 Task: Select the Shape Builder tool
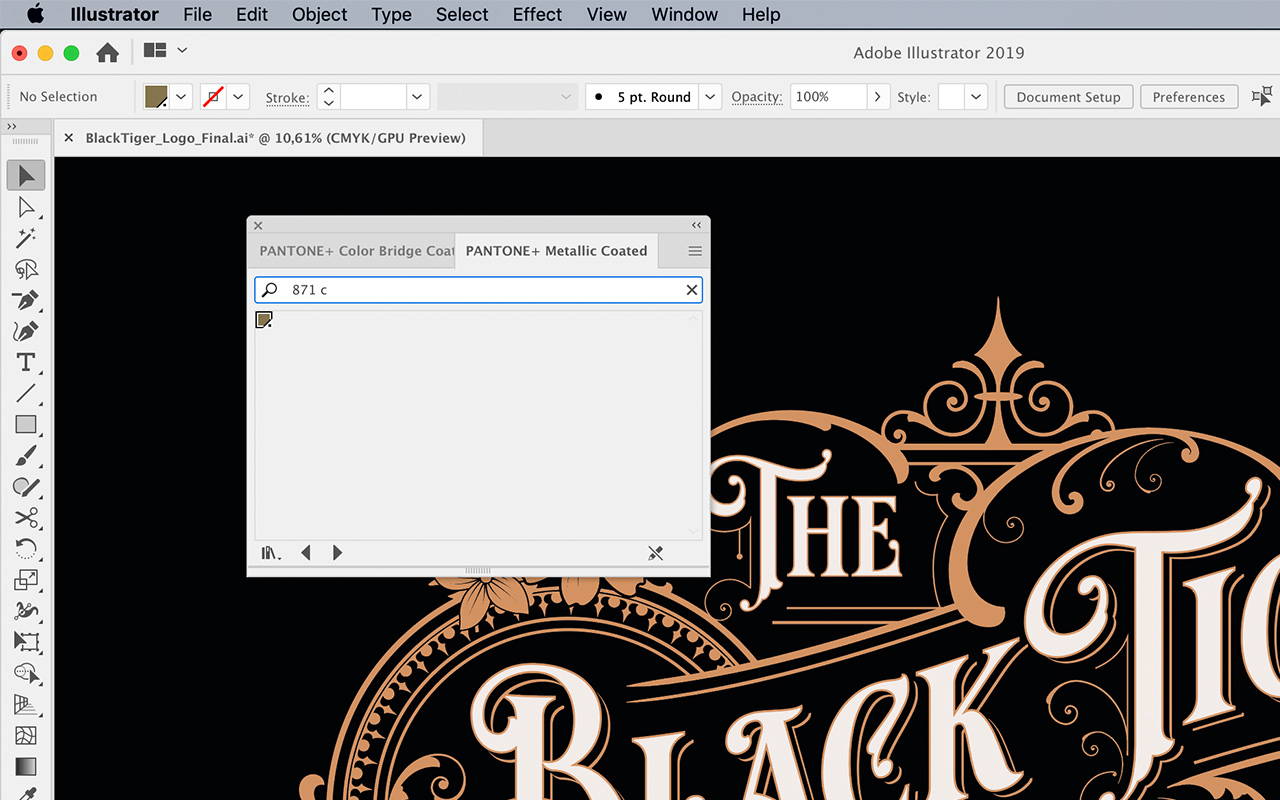click(26, 673)
